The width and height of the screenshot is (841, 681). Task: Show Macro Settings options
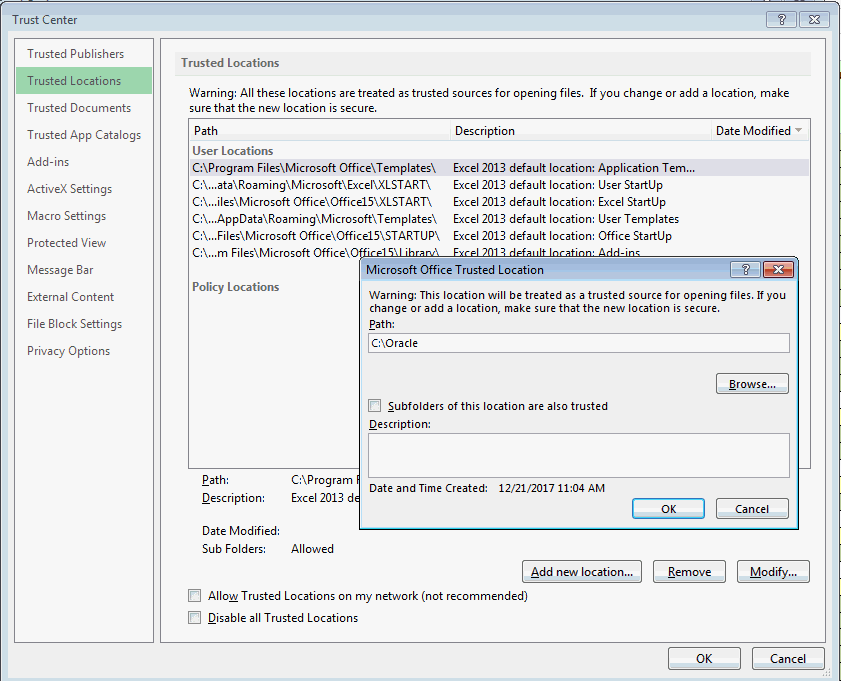(67, 216)
